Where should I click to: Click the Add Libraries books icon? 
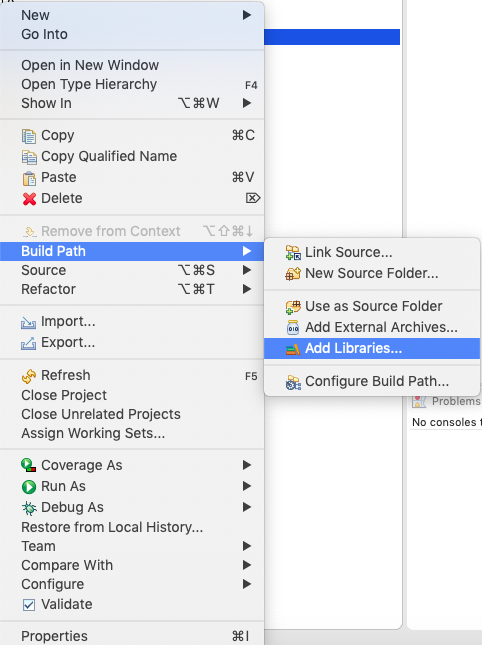click(x=293, y=349)
